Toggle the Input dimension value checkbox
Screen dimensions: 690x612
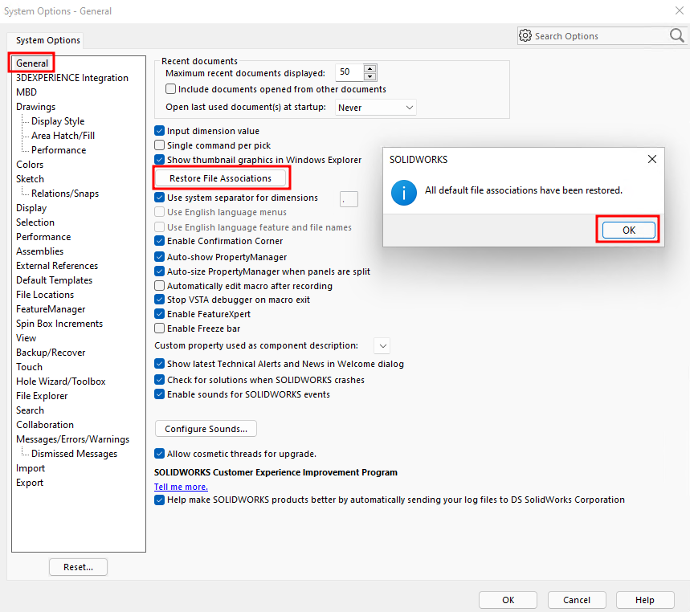[160, 131]
